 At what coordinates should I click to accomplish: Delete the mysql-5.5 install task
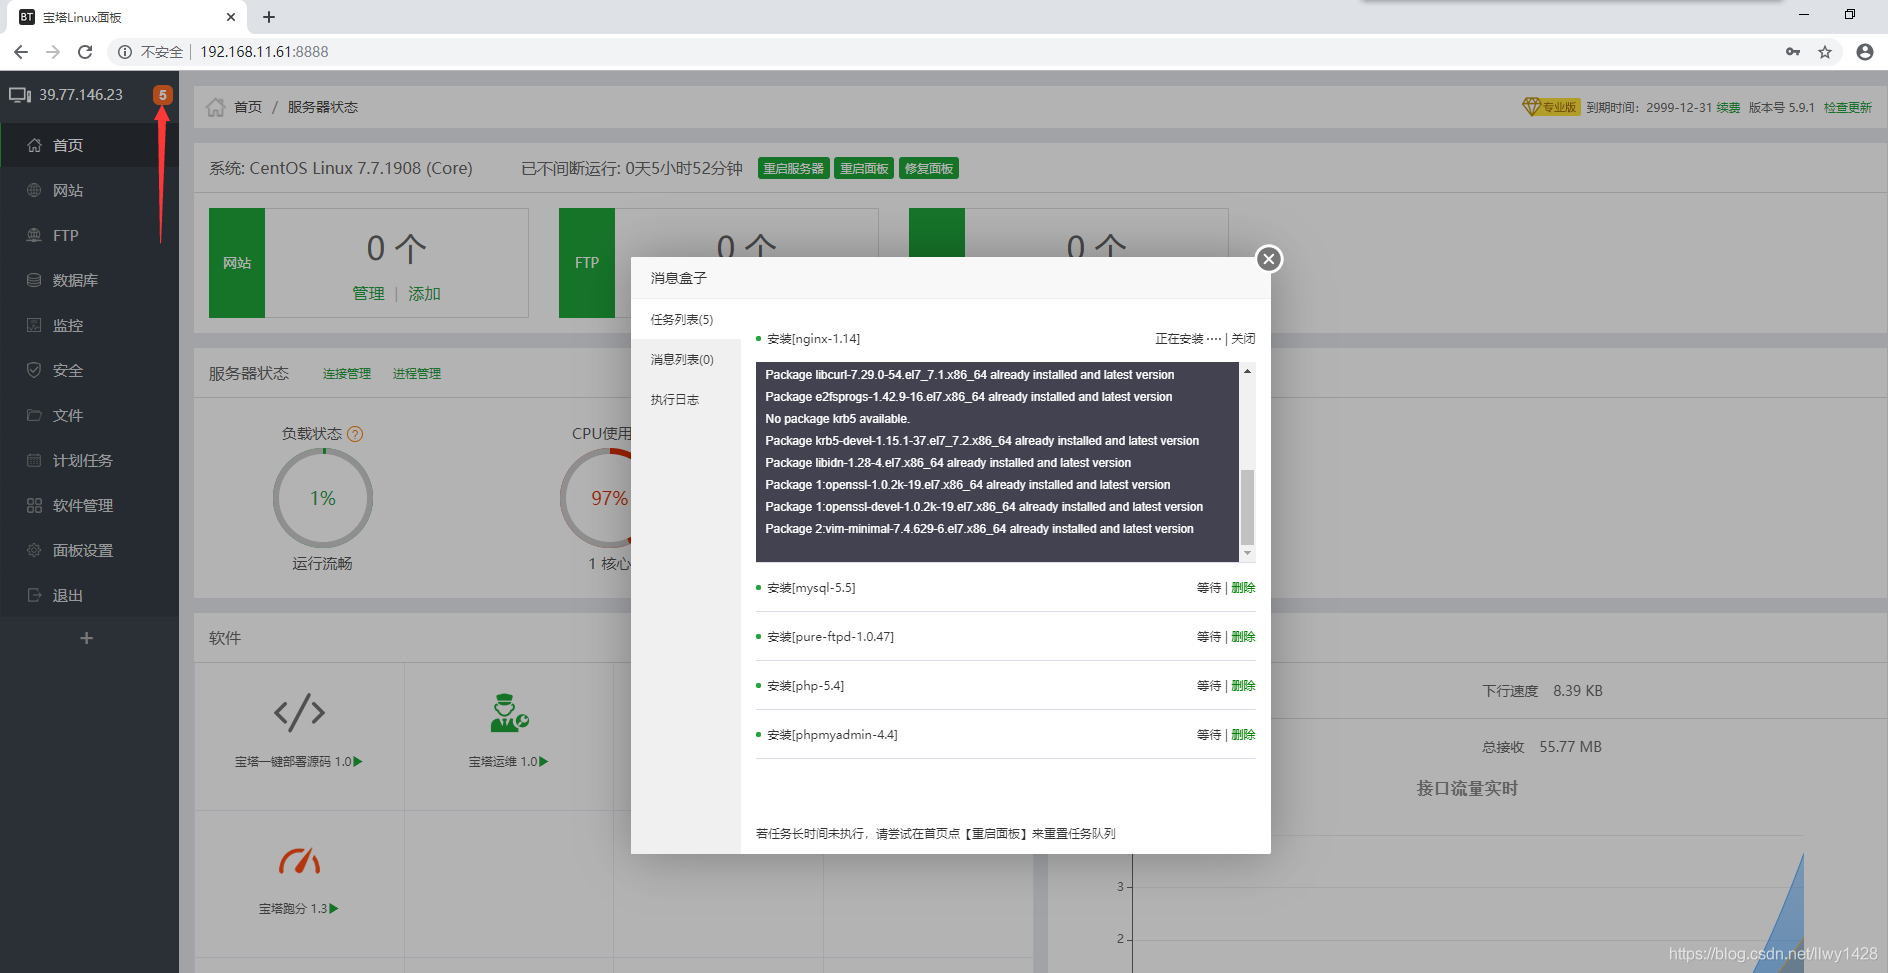tap(1243, 588)
